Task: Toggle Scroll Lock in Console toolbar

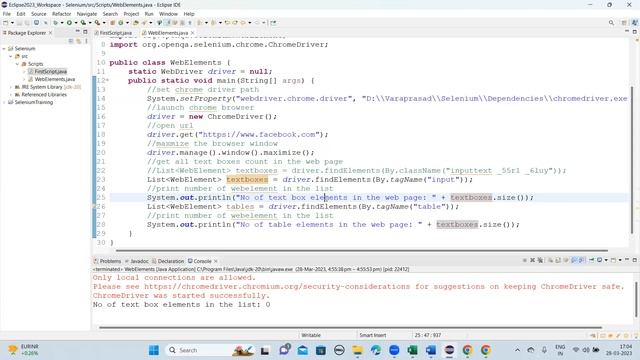Action: 558,260
